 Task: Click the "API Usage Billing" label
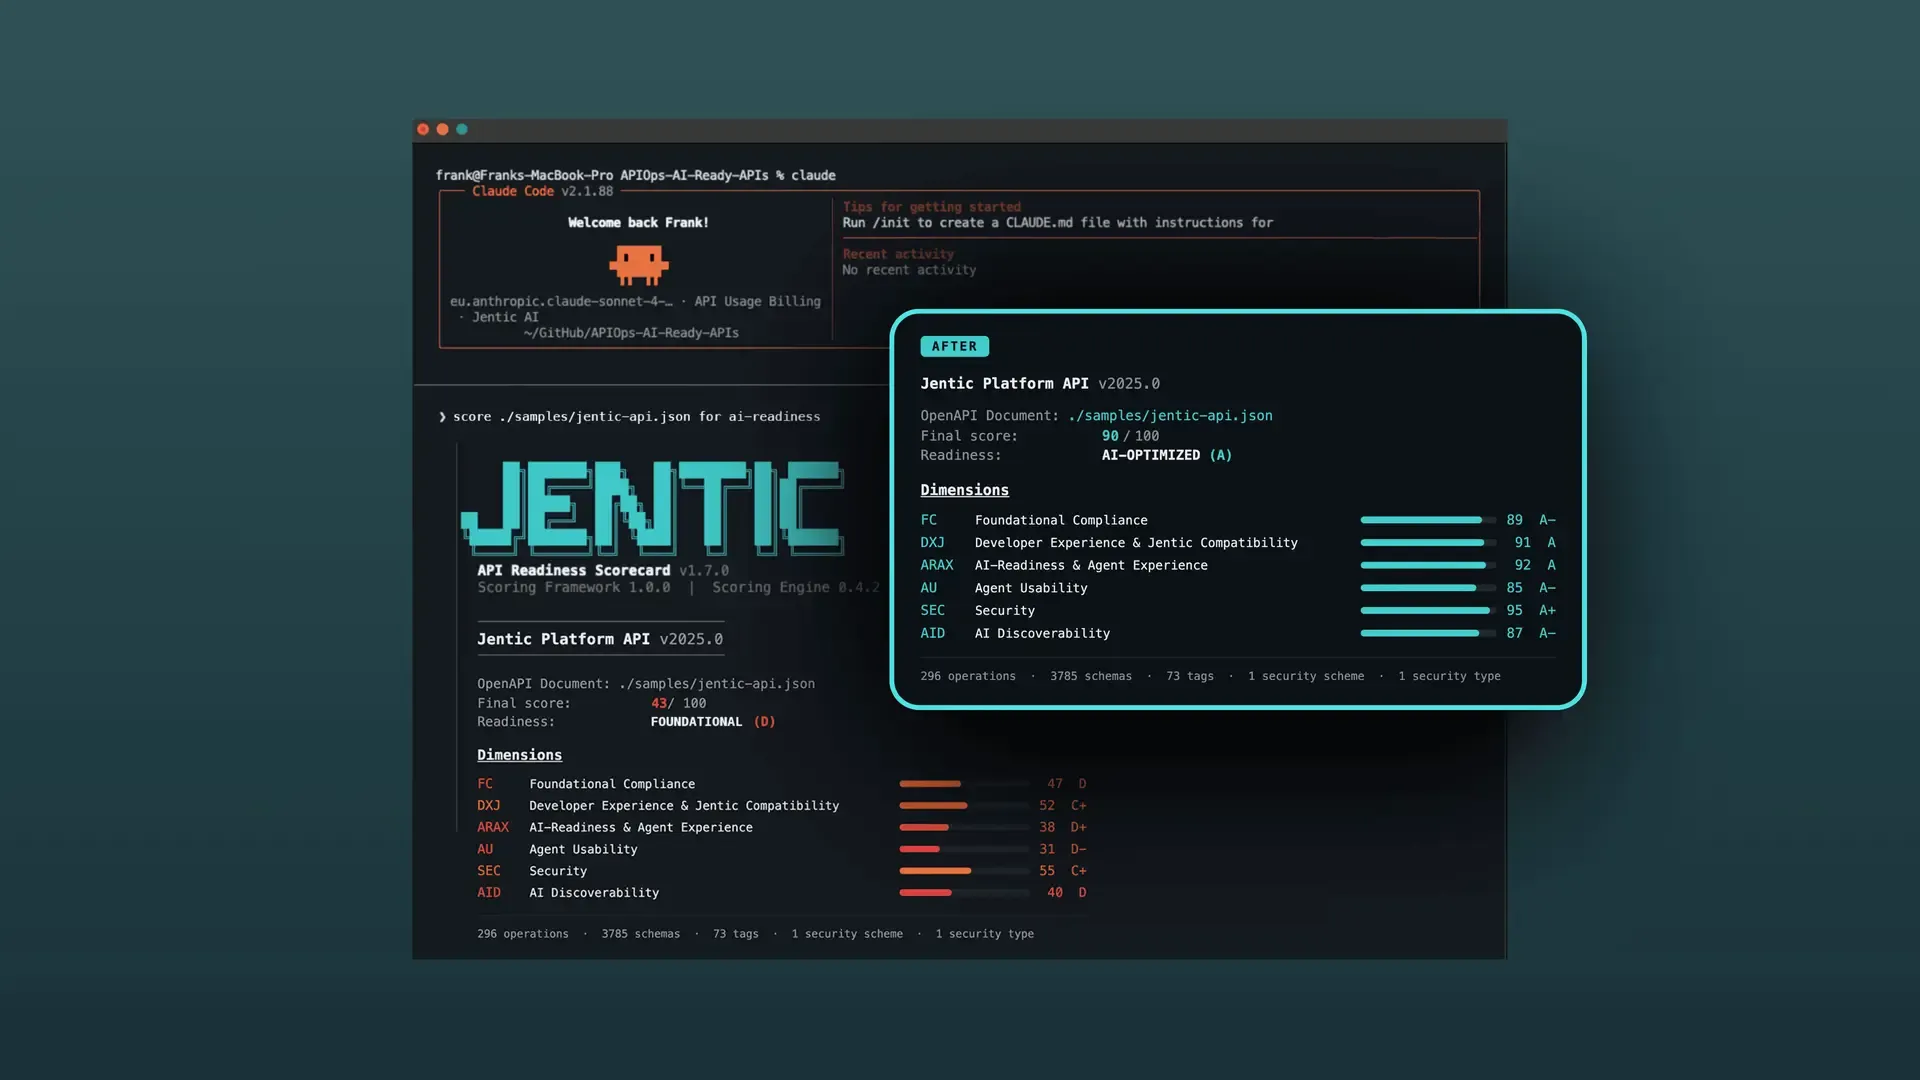pyautogui.click(x=757, y=301)
